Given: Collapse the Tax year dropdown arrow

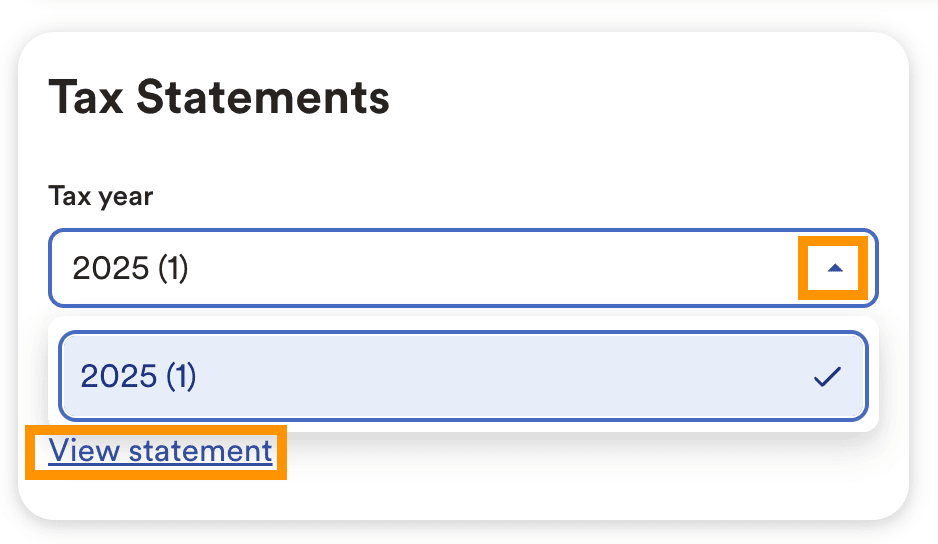Looking at the screenshot, I should point(835,268).
